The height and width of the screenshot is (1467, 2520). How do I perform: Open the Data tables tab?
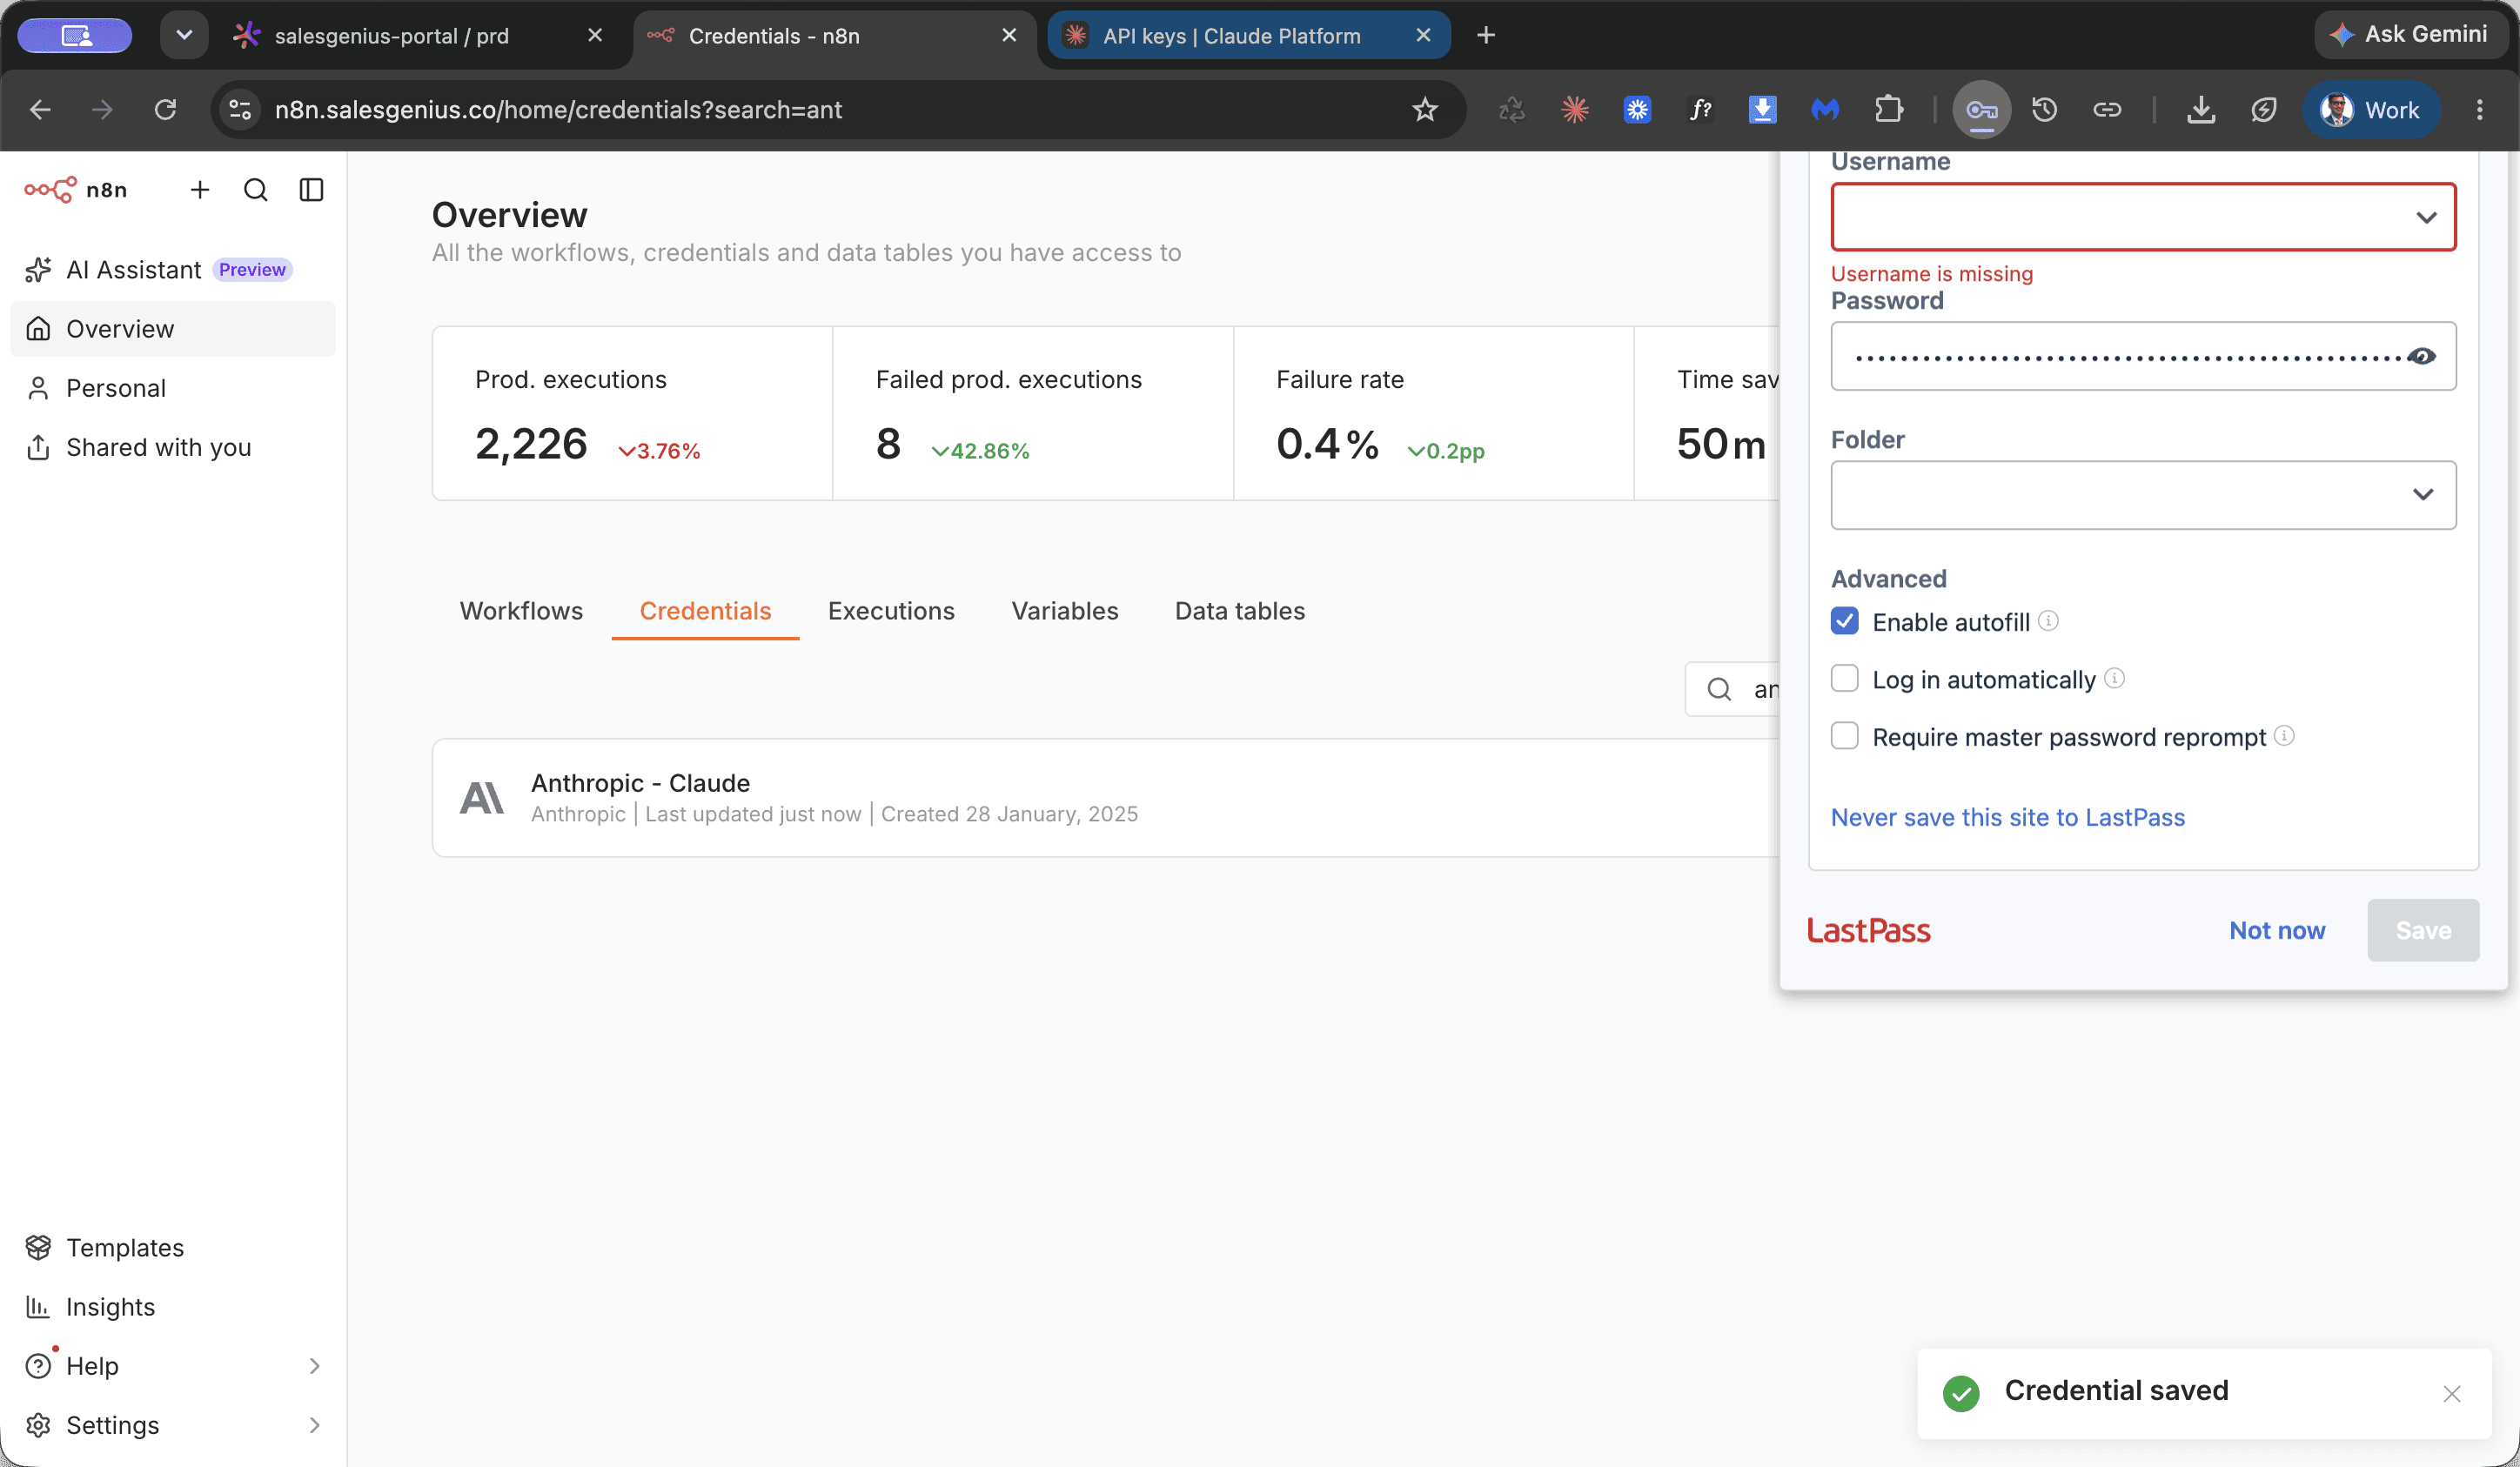click(1240, 611)
